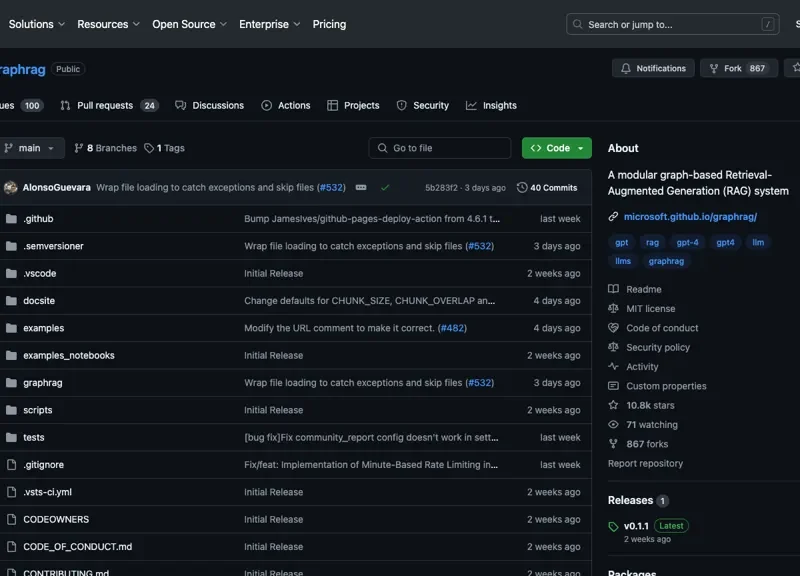Expand the Enterprise menu
This screenshot has height=576, width=800.
point(269,24)
